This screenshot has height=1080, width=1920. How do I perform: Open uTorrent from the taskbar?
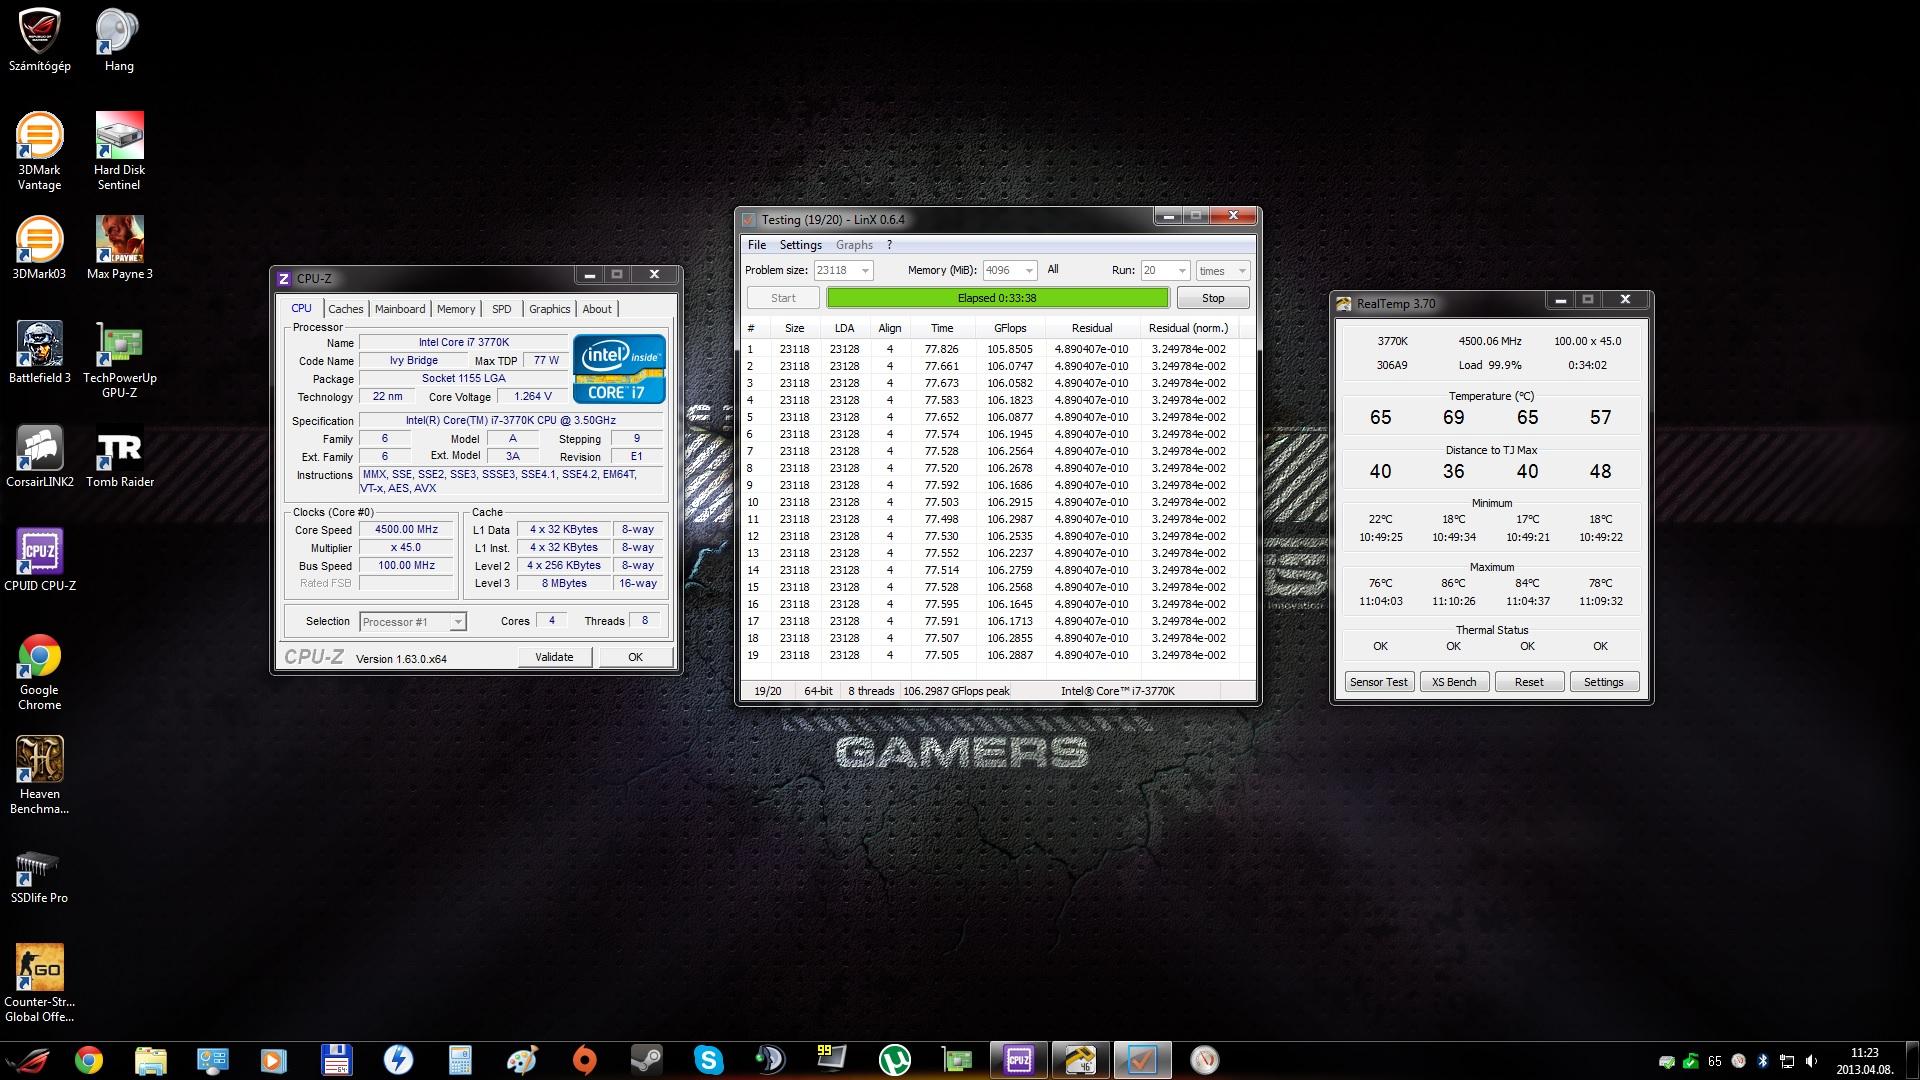tap(894, 1060)
